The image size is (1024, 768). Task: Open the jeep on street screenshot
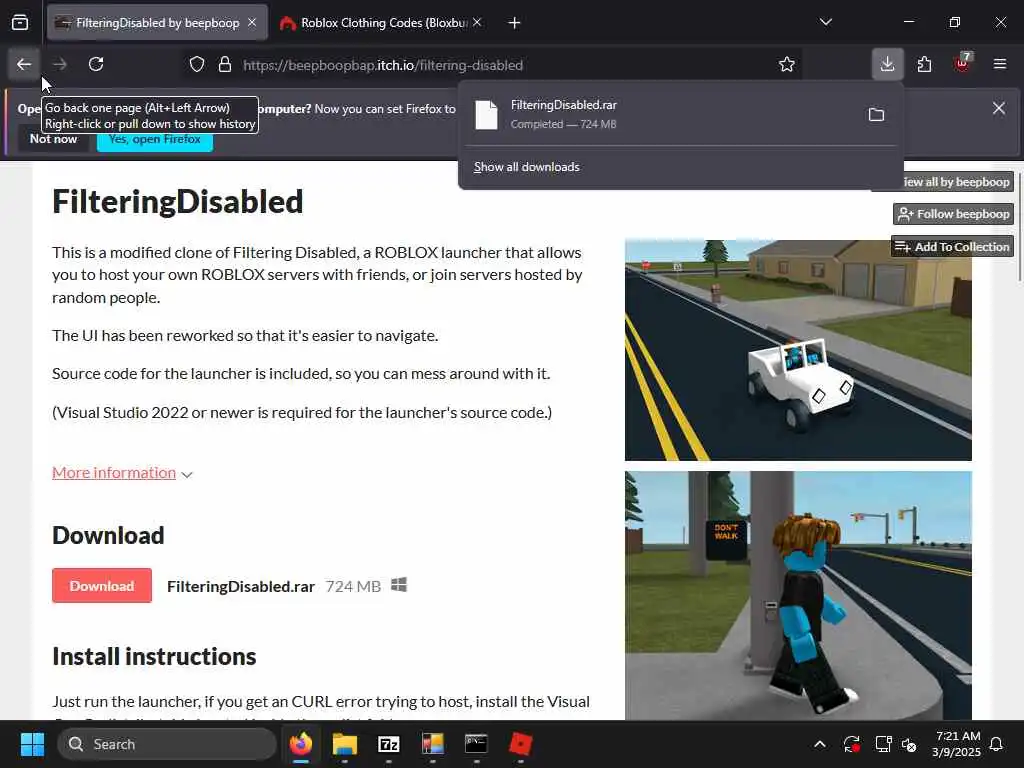pyautogui.click(x=798, y=350)
